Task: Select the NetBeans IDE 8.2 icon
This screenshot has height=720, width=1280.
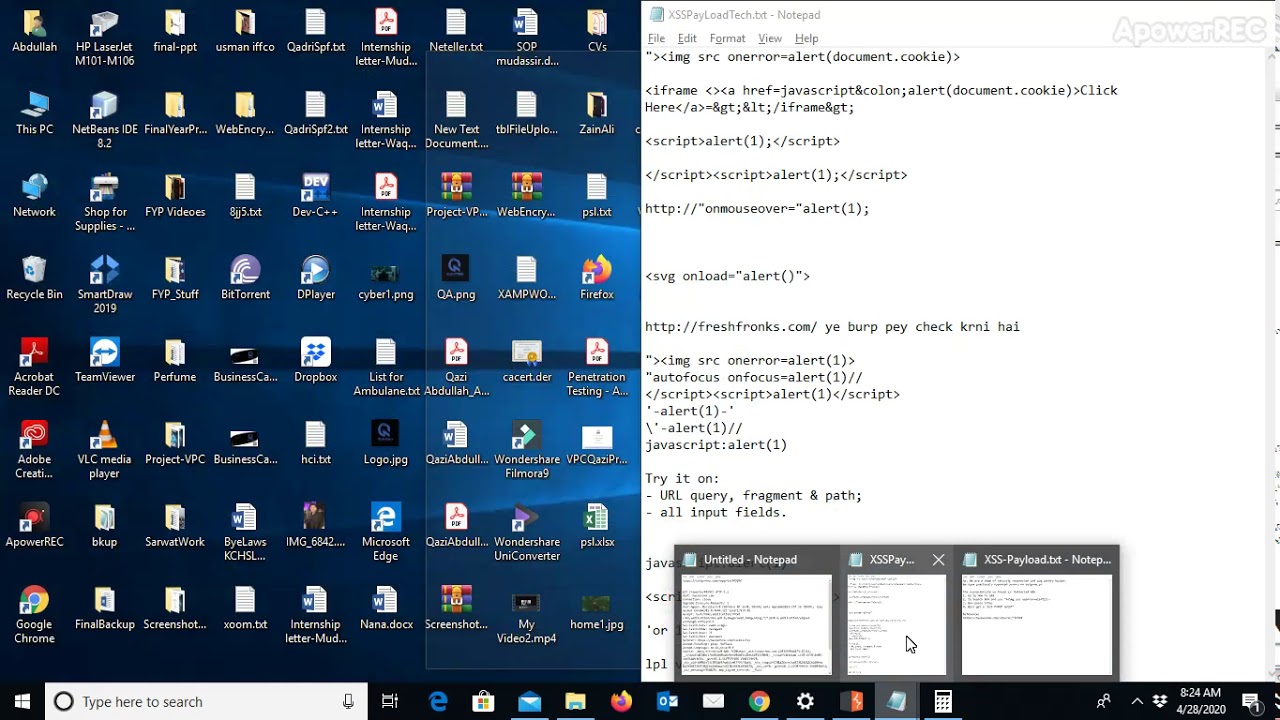Action: tap(104, 119)
